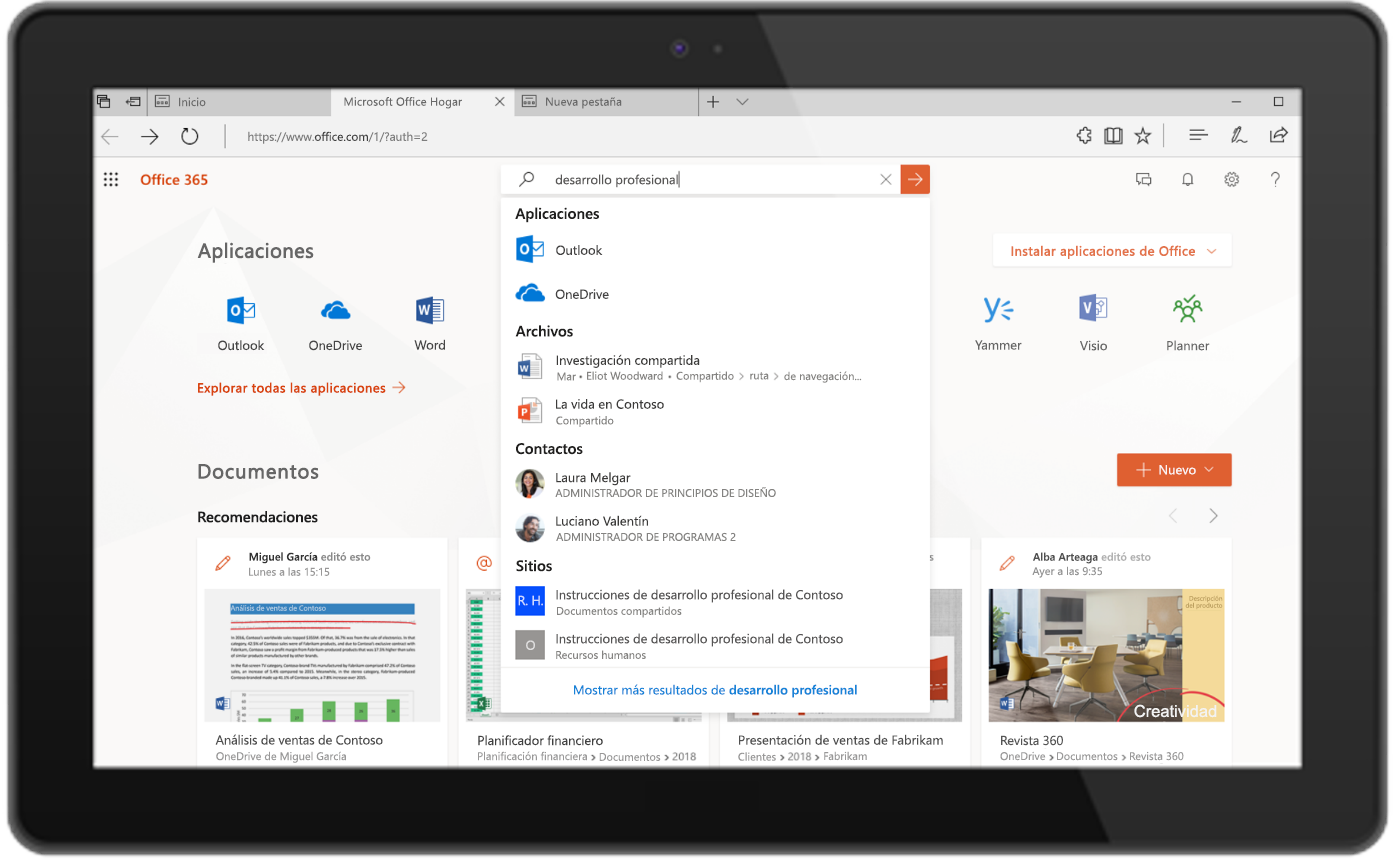Submit search with the orange arrow button

[x=915, y=179]
